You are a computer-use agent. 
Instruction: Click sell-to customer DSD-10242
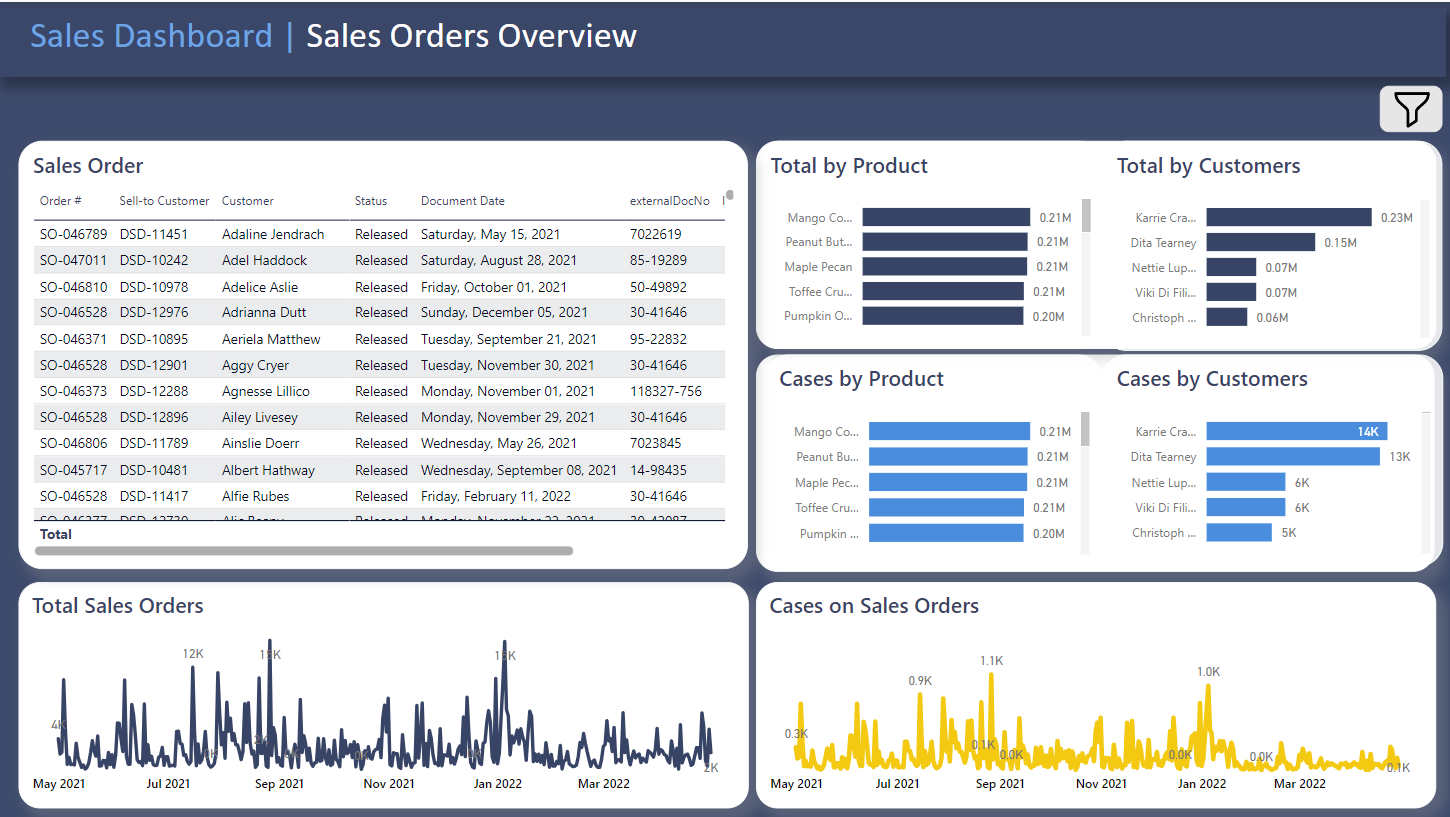(154, 260)
